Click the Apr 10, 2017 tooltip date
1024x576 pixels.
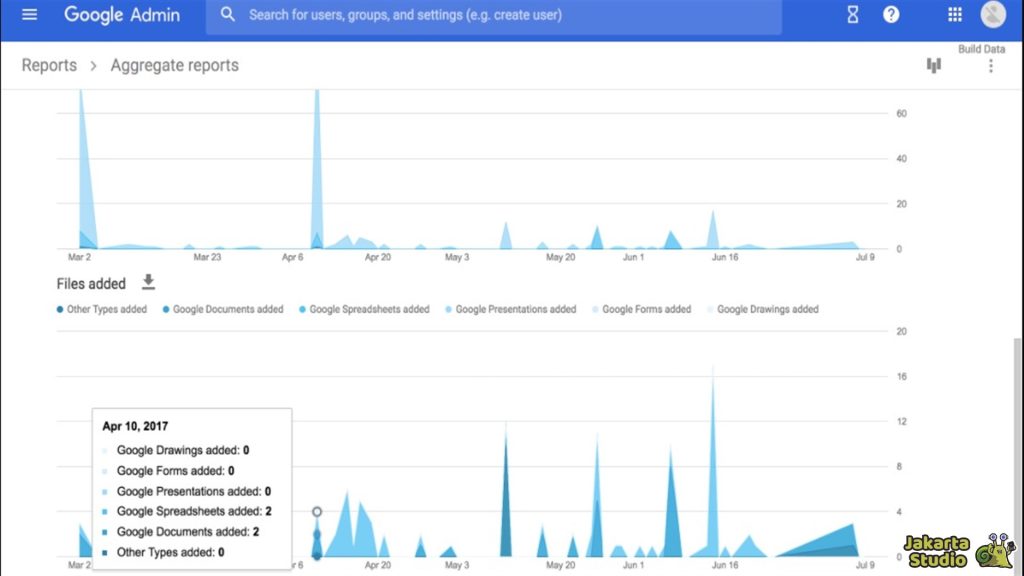[x=135, y=426]
